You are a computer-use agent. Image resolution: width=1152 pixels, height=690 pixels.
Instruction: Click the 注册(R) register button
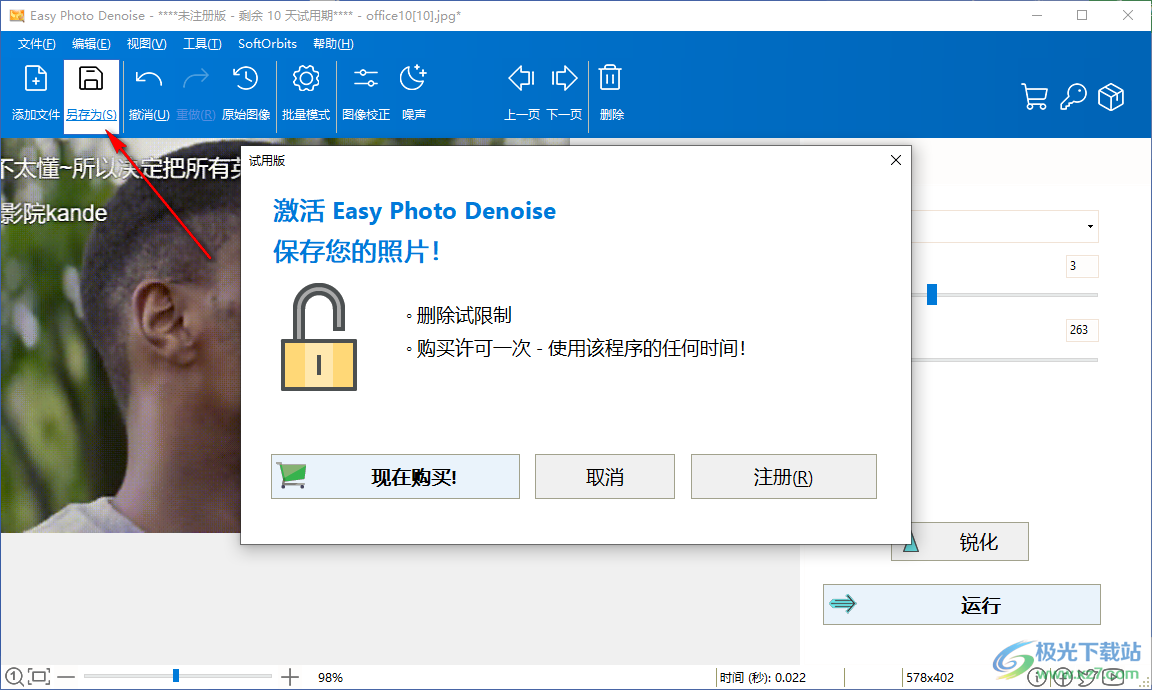pyautogui.click(x=783, y=477)
